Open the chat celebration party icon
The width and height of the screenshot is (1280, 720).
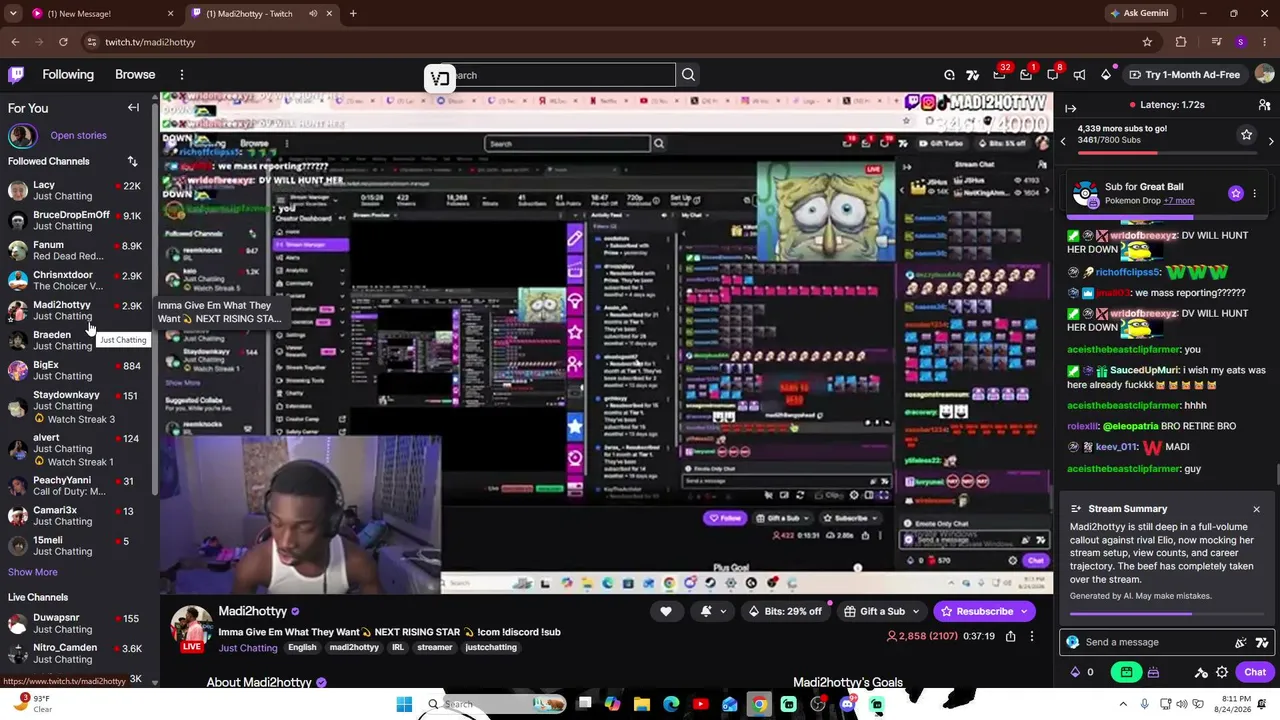pyautogui.click(x=1241, y=642)
